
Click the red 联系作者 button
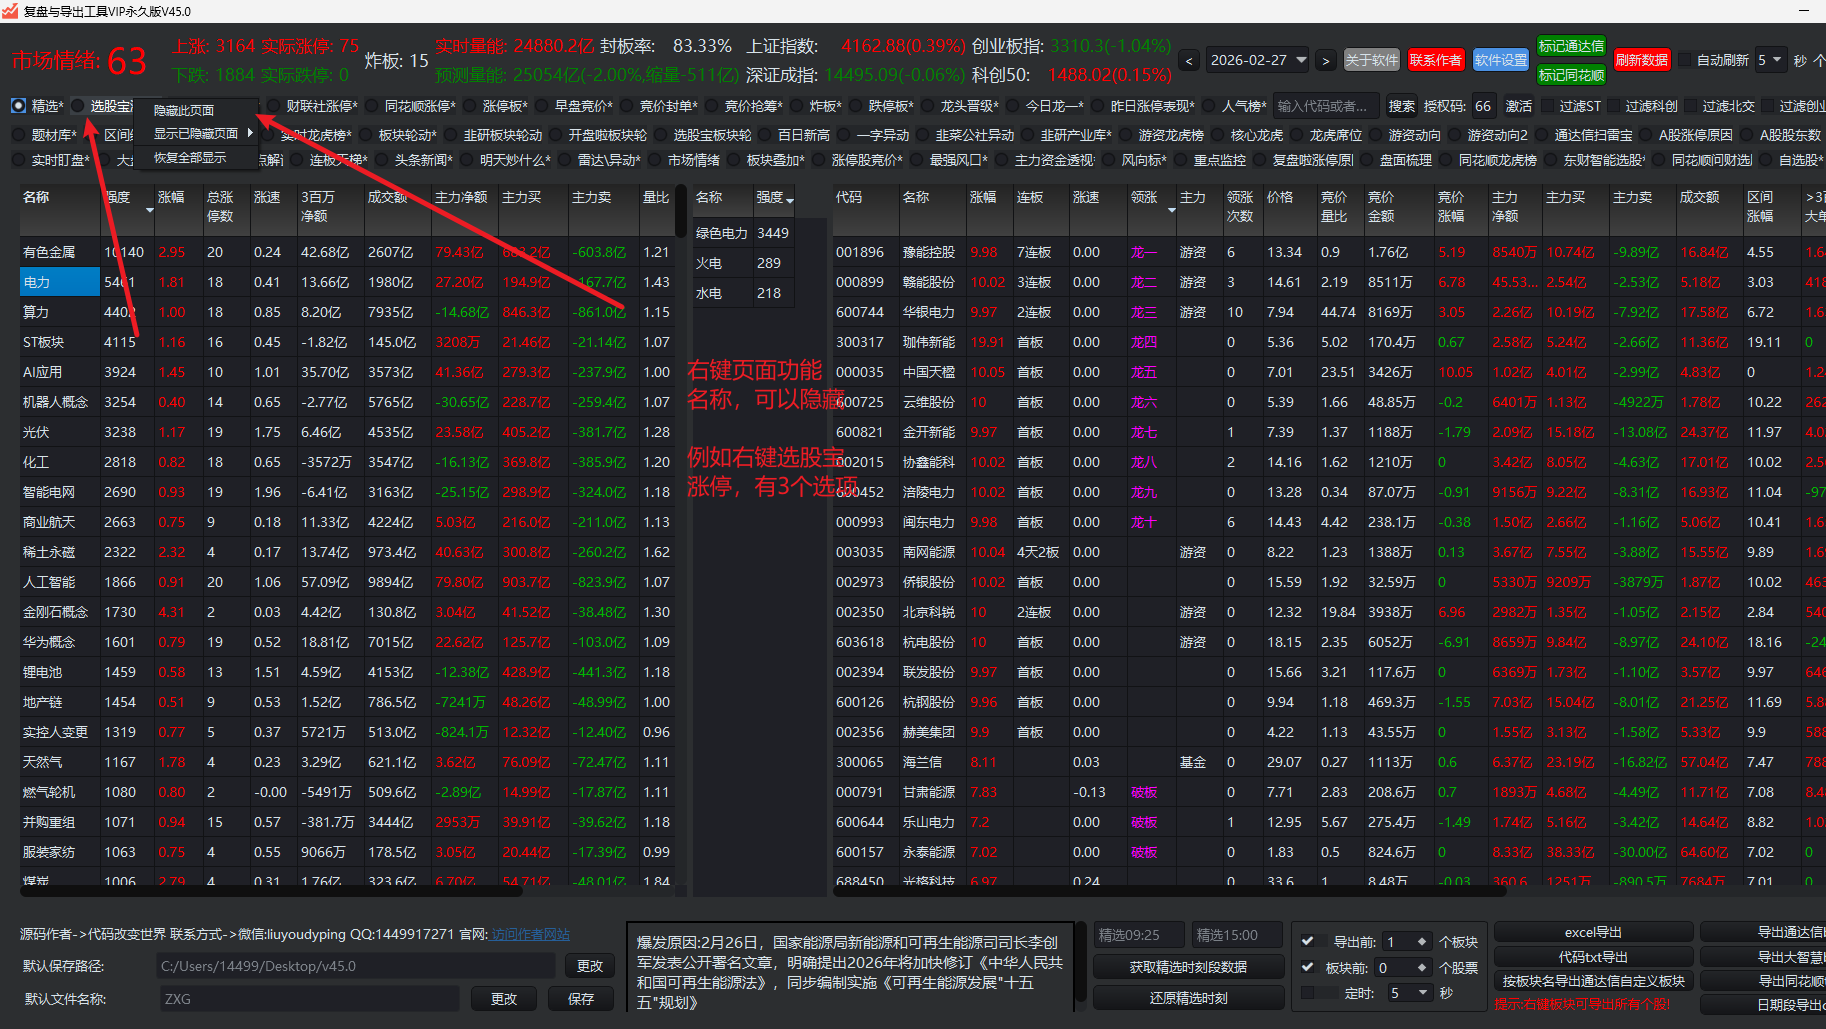pos(1435,60)
